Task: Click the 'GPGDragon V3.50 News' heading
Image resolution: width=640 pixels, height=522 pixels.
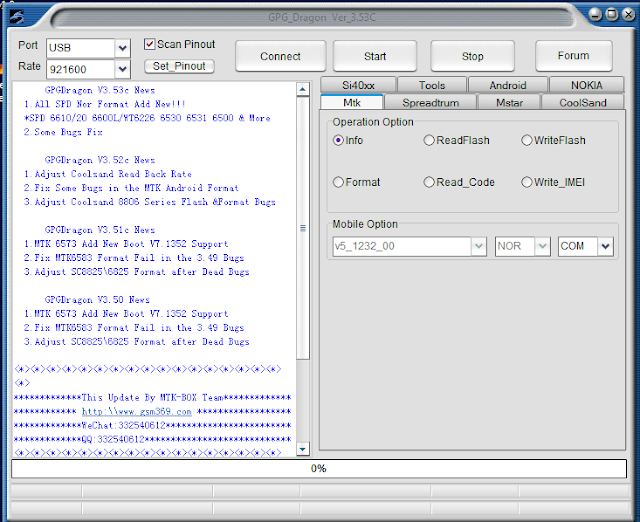Action: click(97, 300)
